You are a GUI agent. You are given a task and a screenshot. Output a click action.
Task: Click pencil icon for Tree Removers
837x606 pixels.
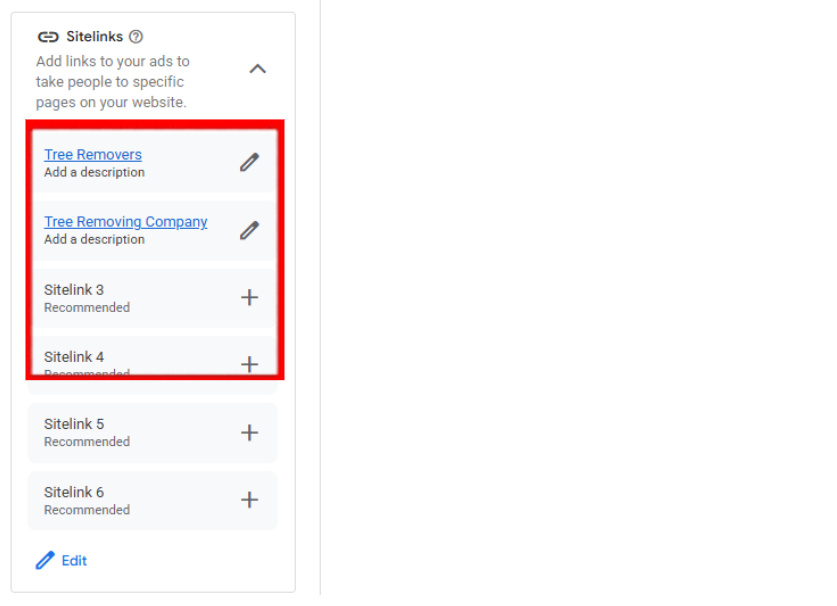[x=249, y=162]
